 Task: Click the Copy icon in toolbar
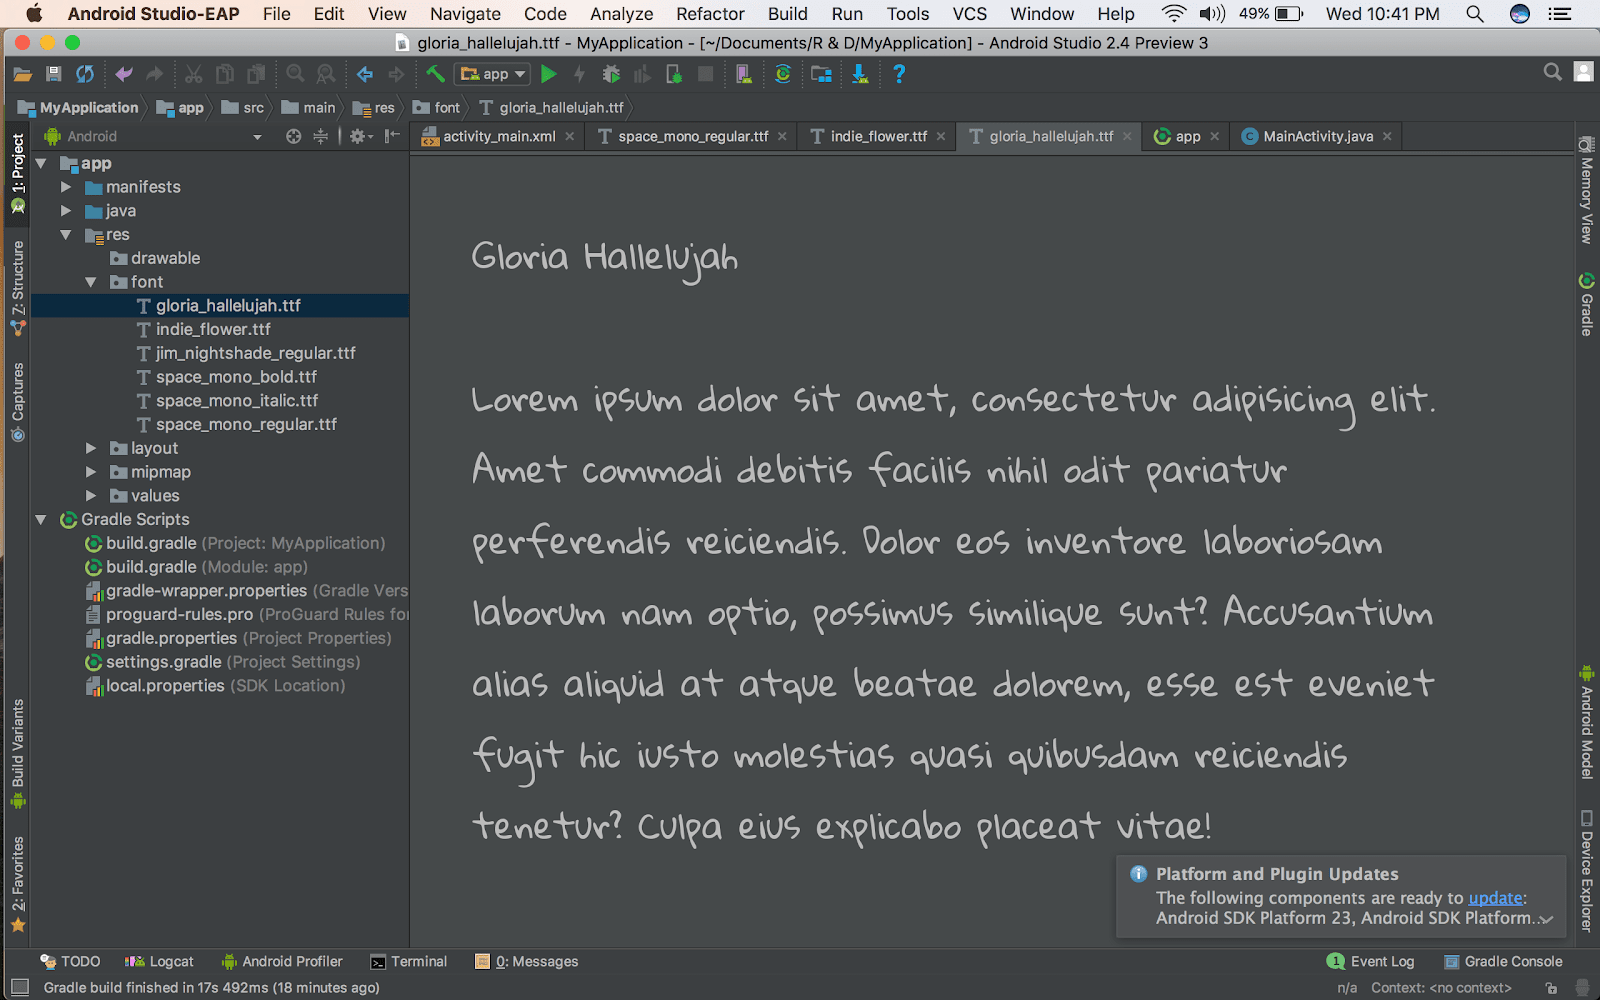[x=225, y=74]
